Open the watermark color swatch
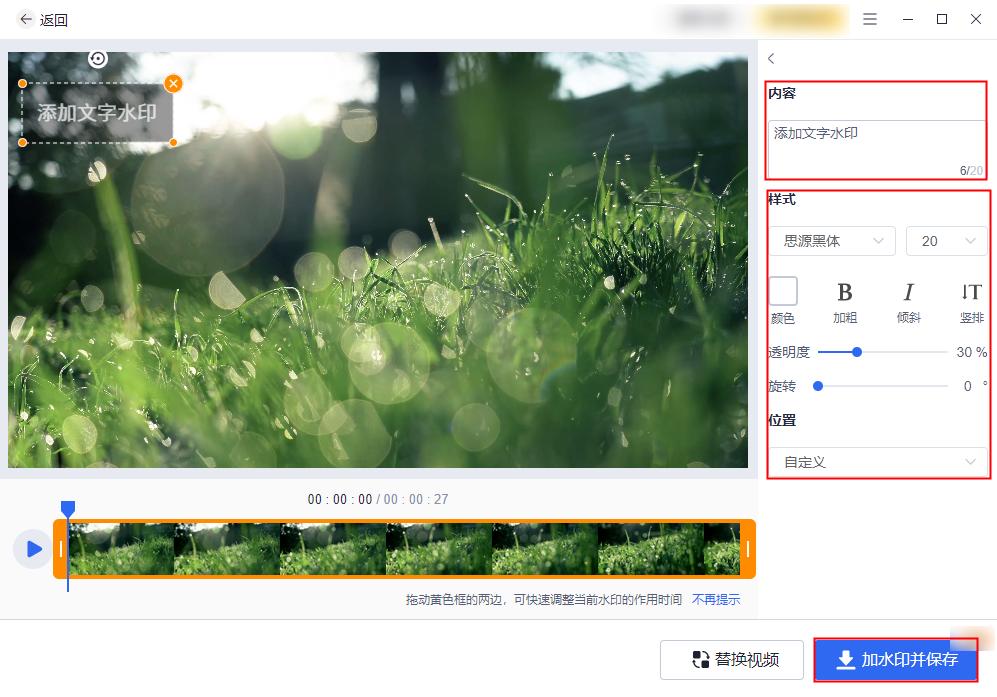 tap(783, 291)
